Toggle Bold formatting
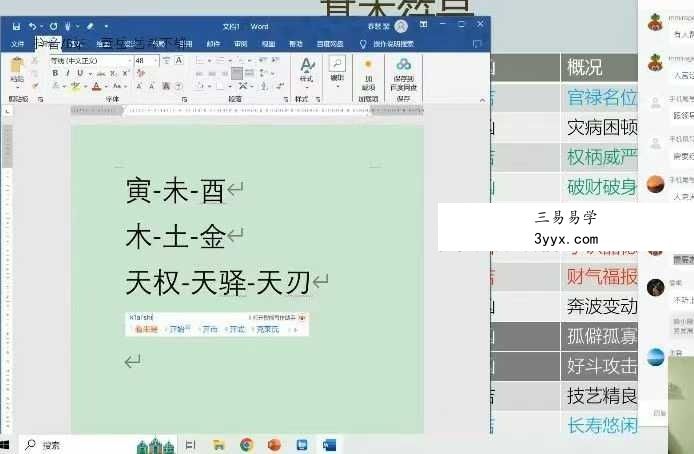 pyautogui.click(x=55, y=73)
